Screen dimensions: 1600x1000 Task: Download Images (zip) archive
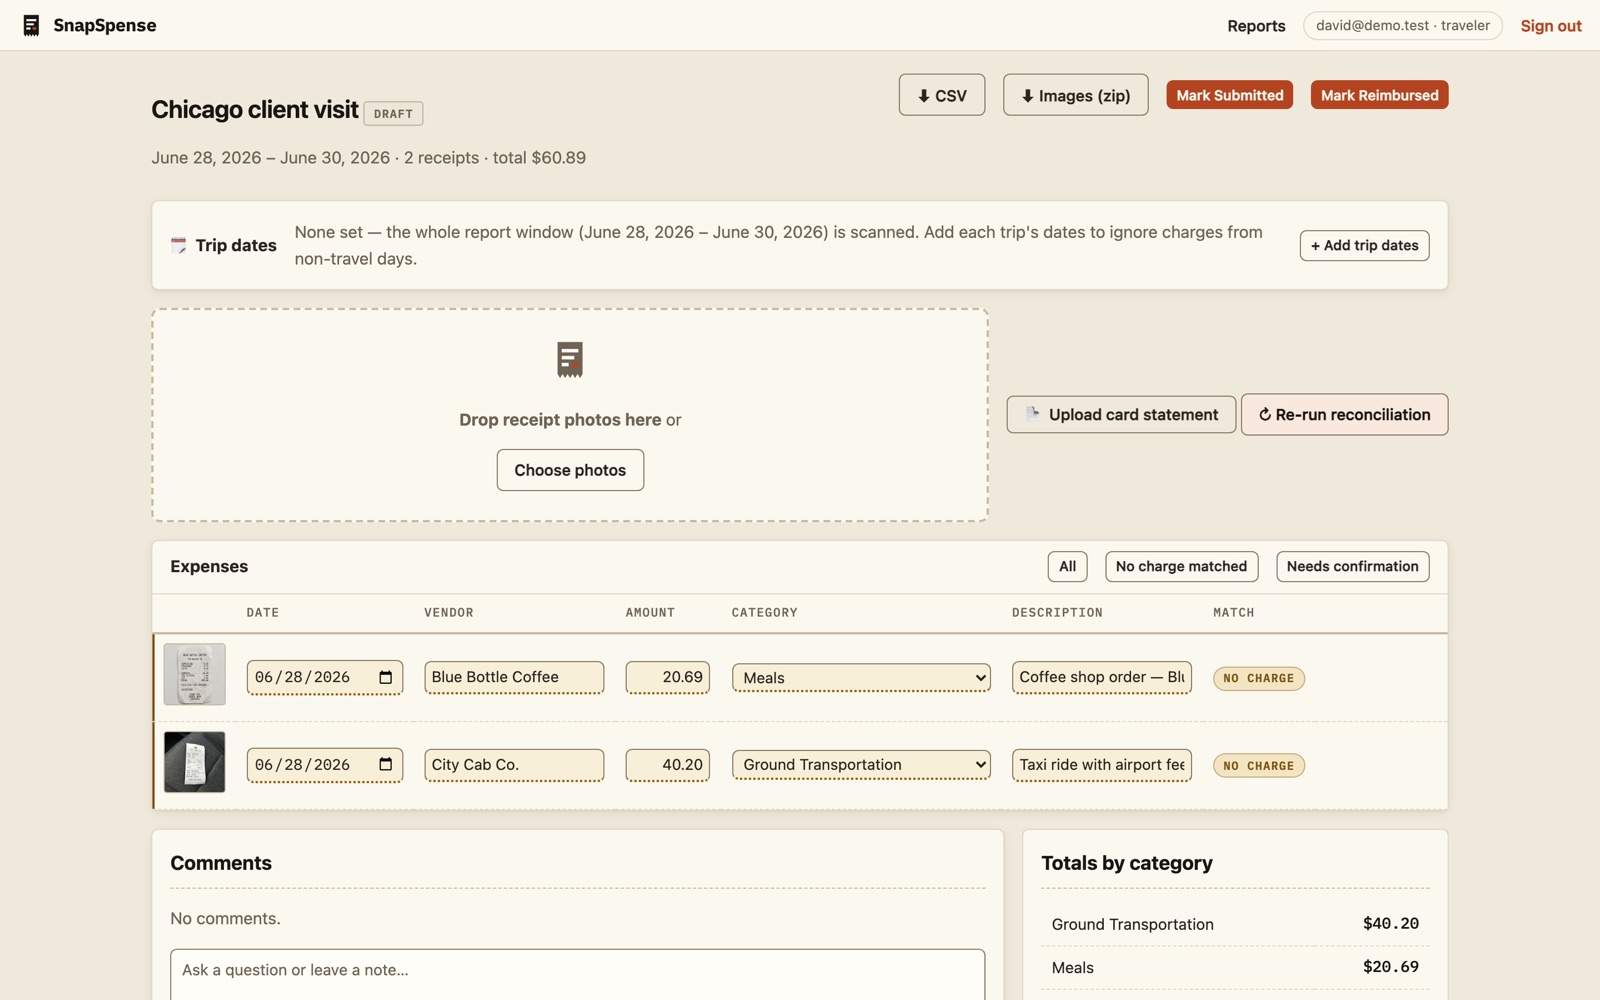(x=1076, y=95)
